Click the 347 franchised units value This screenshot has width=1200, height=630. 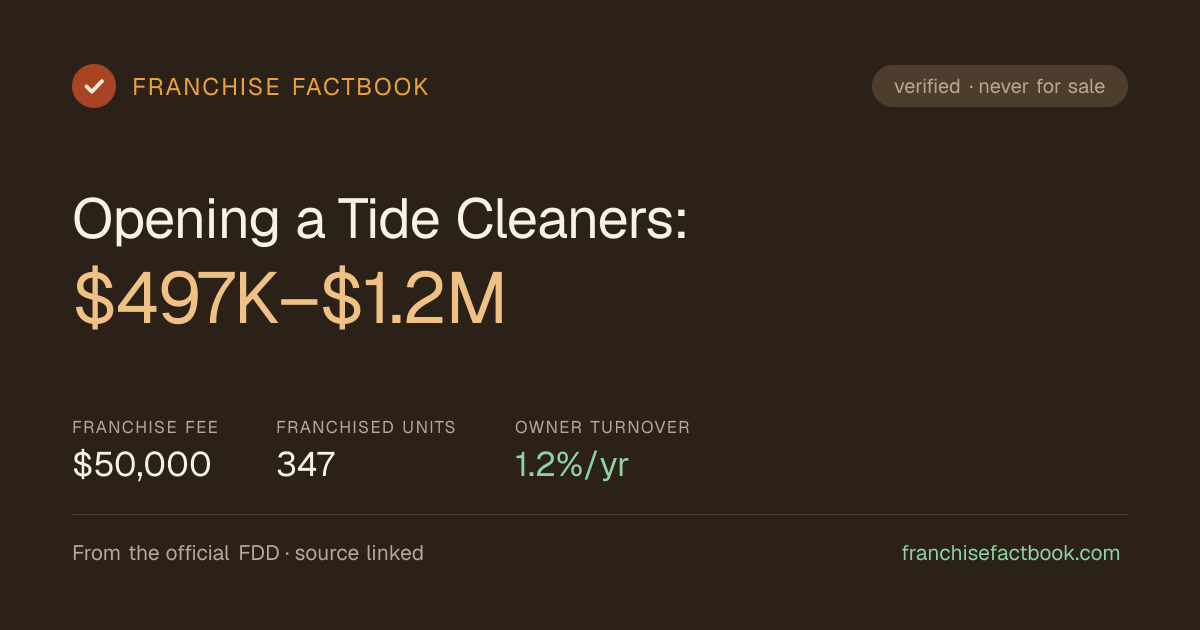pos(306,465)
